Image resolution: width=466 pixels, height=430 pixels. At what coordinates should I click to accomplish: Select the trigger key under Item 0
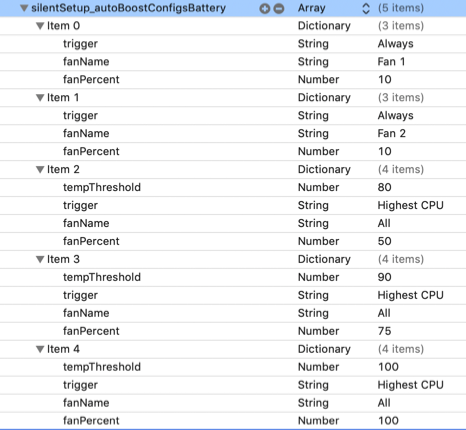tap(80, 44)
